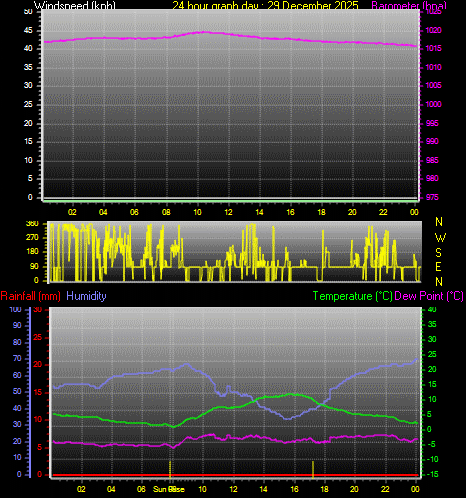Click the green '-5' temperature axis value
This screenshot has height=498, width=466.
[x=432, y=444]
